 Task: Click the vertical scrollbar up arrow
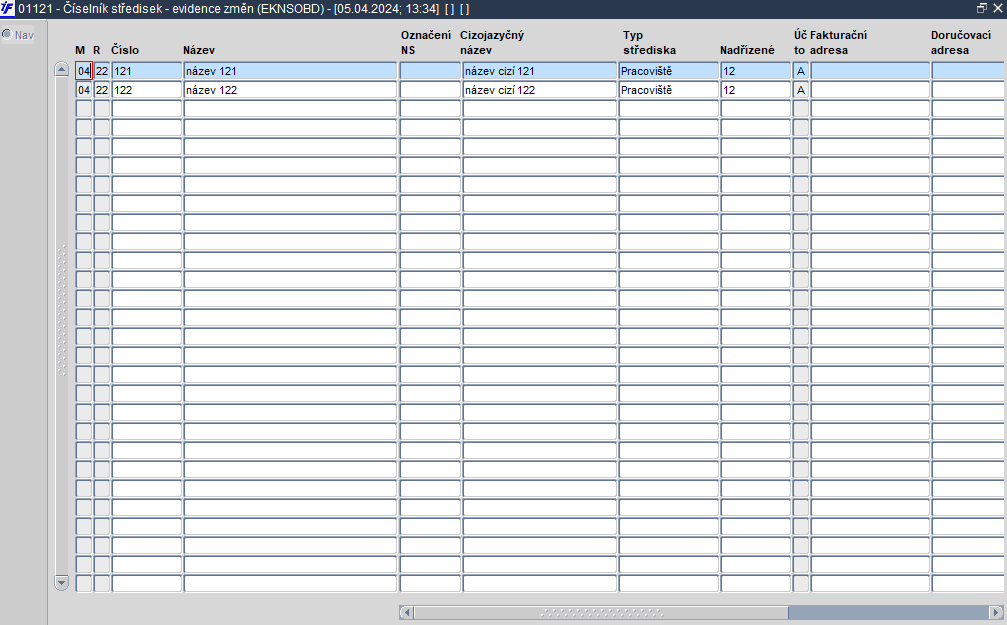tap(62, 69)
